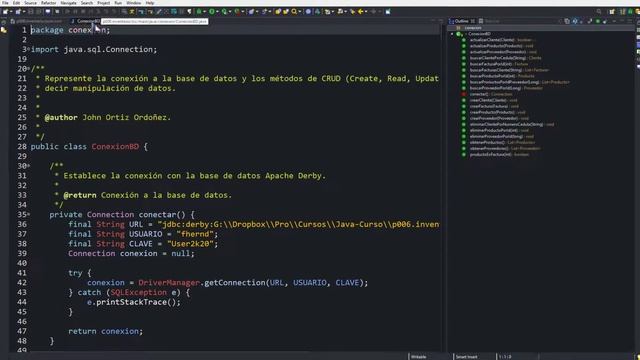
Task: Open the Debug configurations dropdown arrow
Action: pyautogui.click(x=204, y=12)
